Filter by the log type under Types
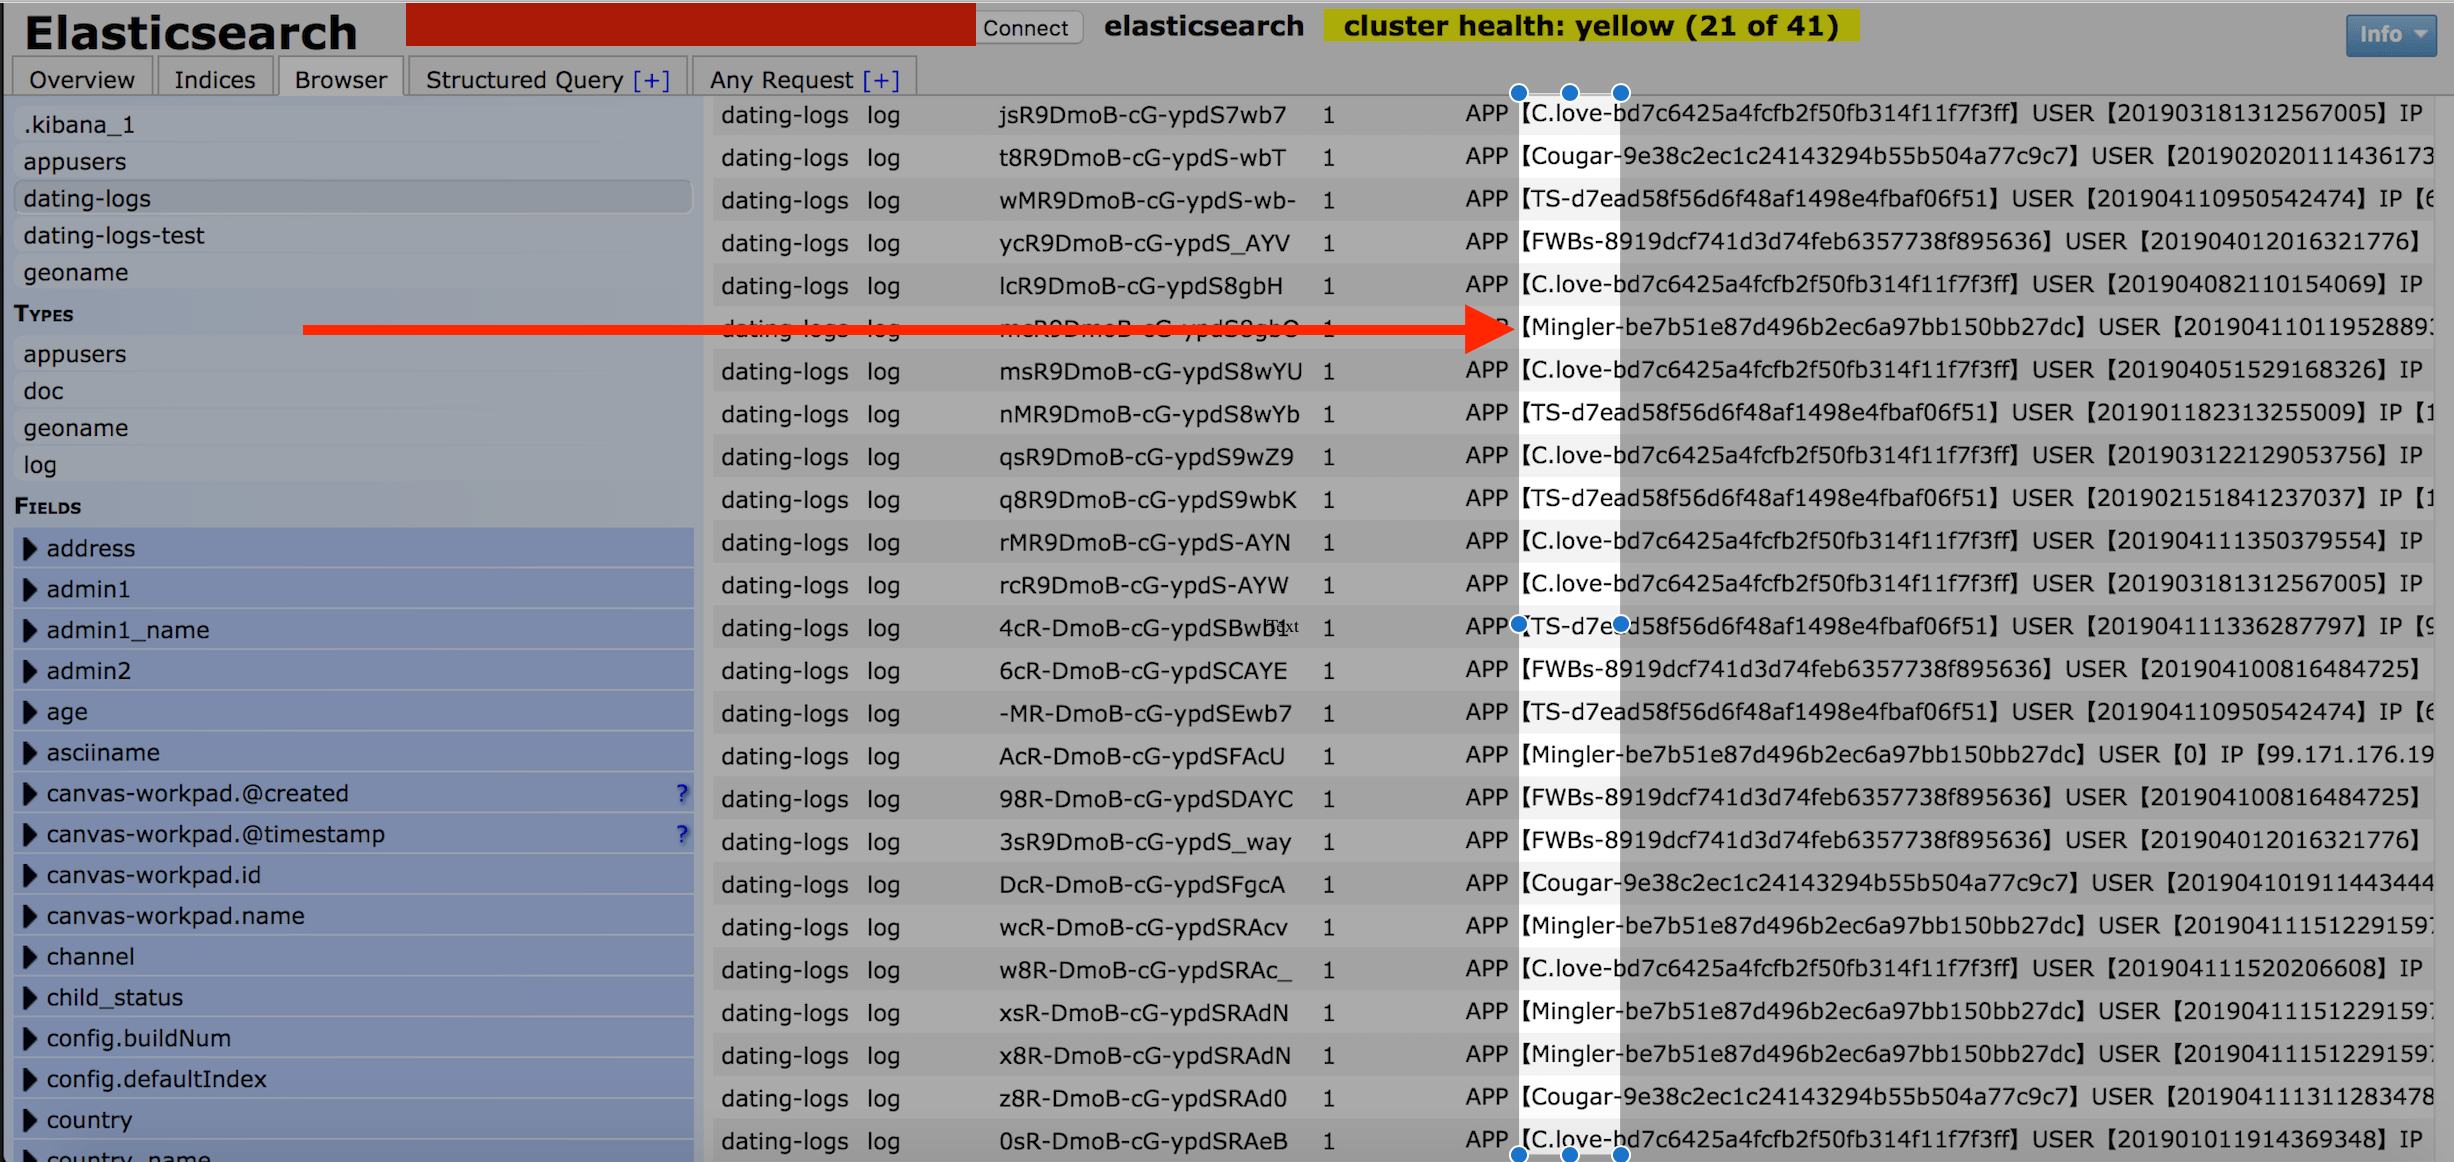The width and height of the screenshot is (2454, 1162). [x=353, y=465]
